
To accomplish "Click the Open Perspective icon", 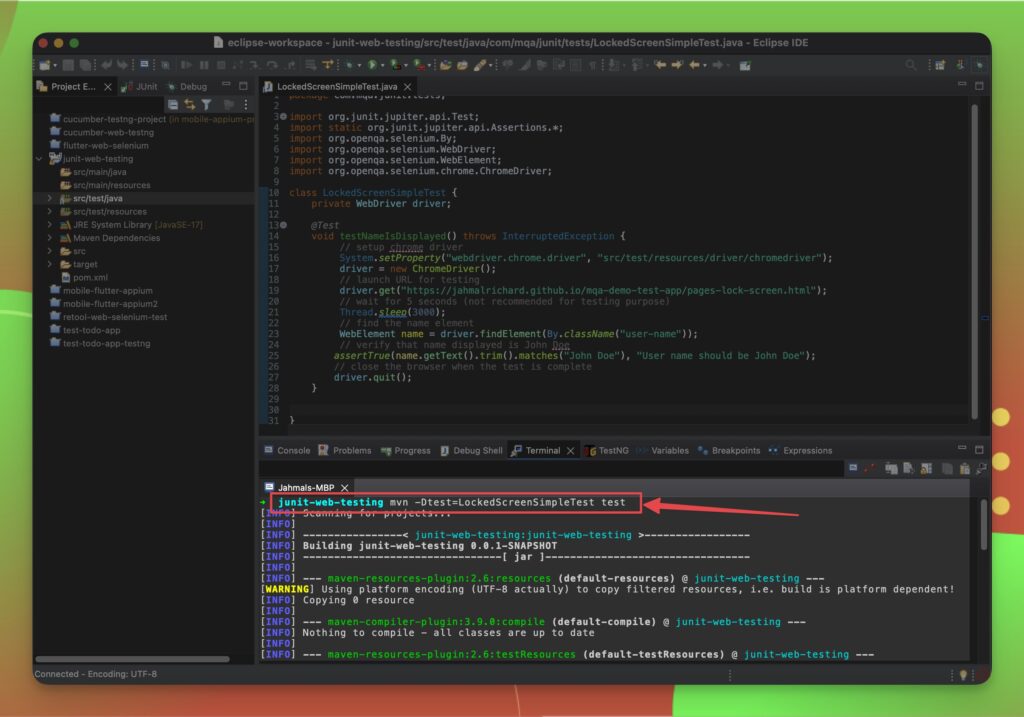I will click(x=940, y=65).
